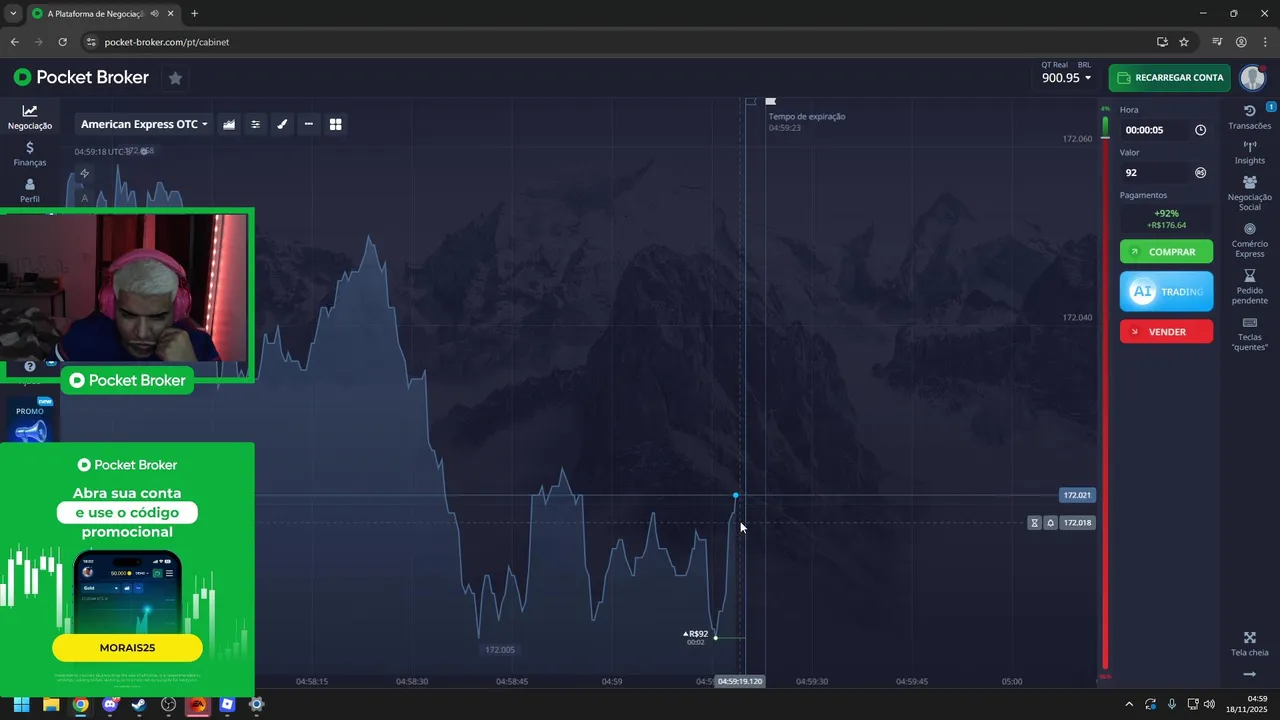Open the Perfil section

pos(30,190)
